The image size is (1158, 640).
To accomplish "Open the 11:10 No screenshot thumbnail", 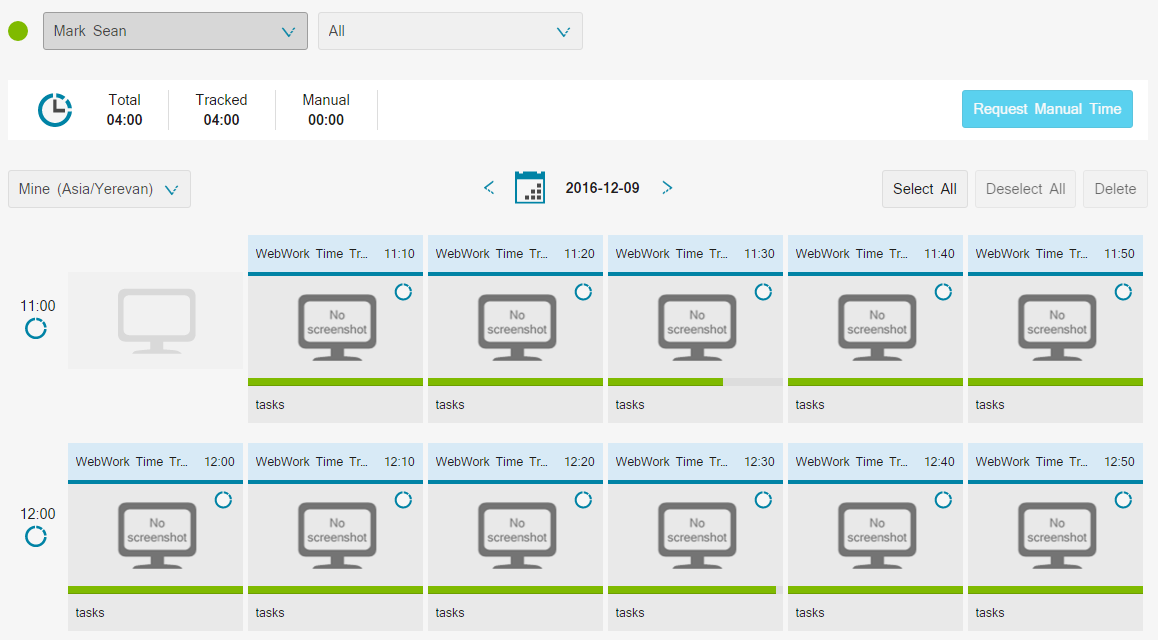I will point(337,327).
